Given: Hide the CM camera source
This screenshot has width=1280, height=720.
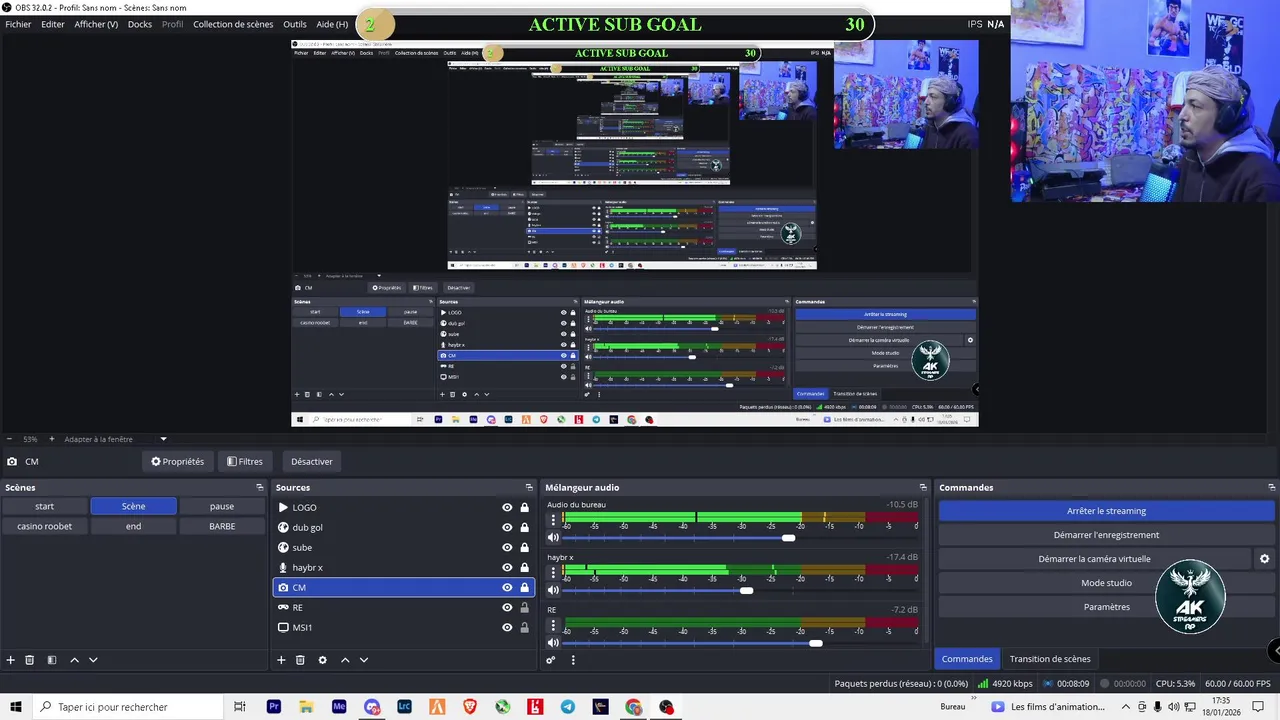Looking at the screenshot, I should coord(507,588).
